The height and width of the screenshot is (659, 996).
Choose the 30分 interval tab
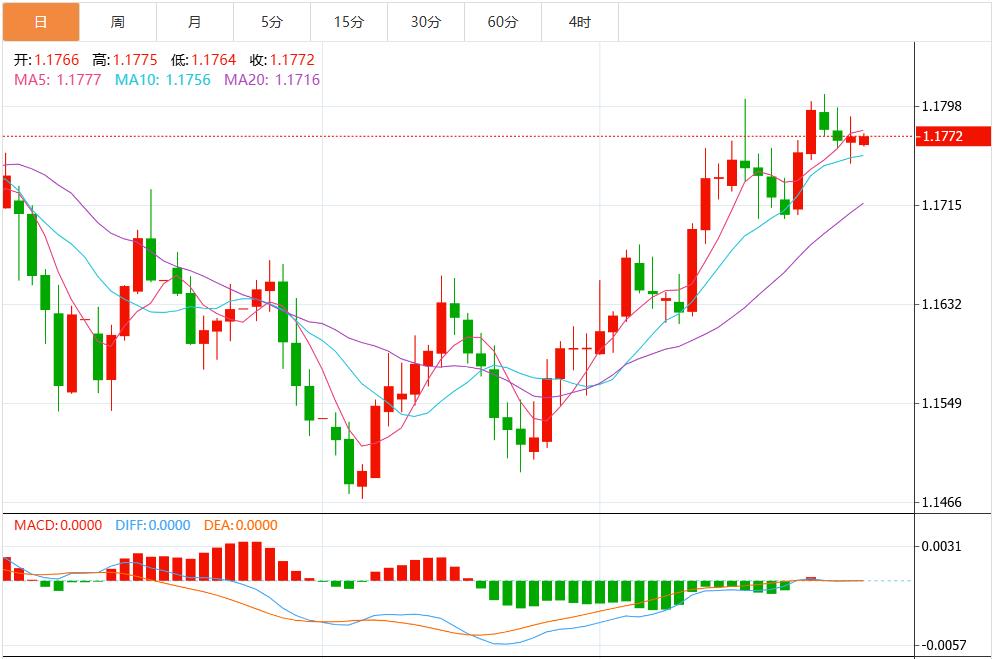point(426,21)
